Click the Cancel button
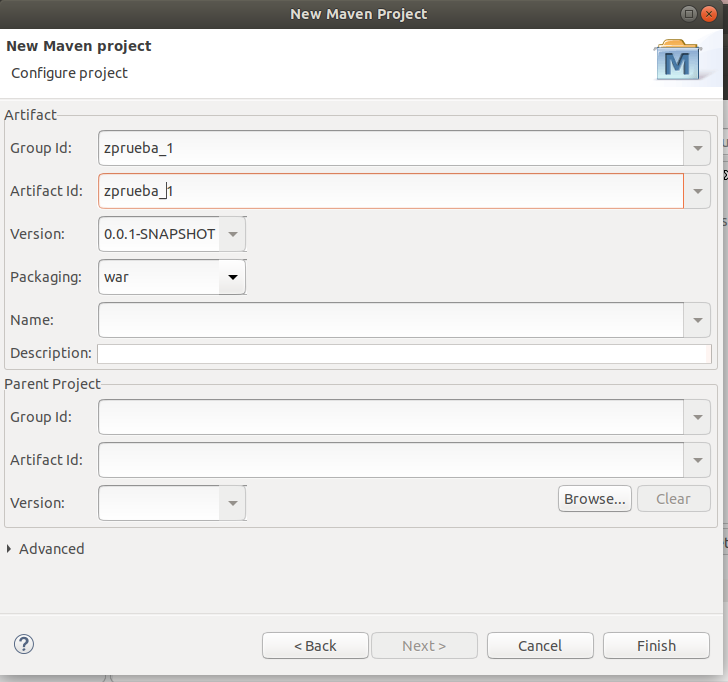Screen dimensions: 728x682 (x=540, y=646)
